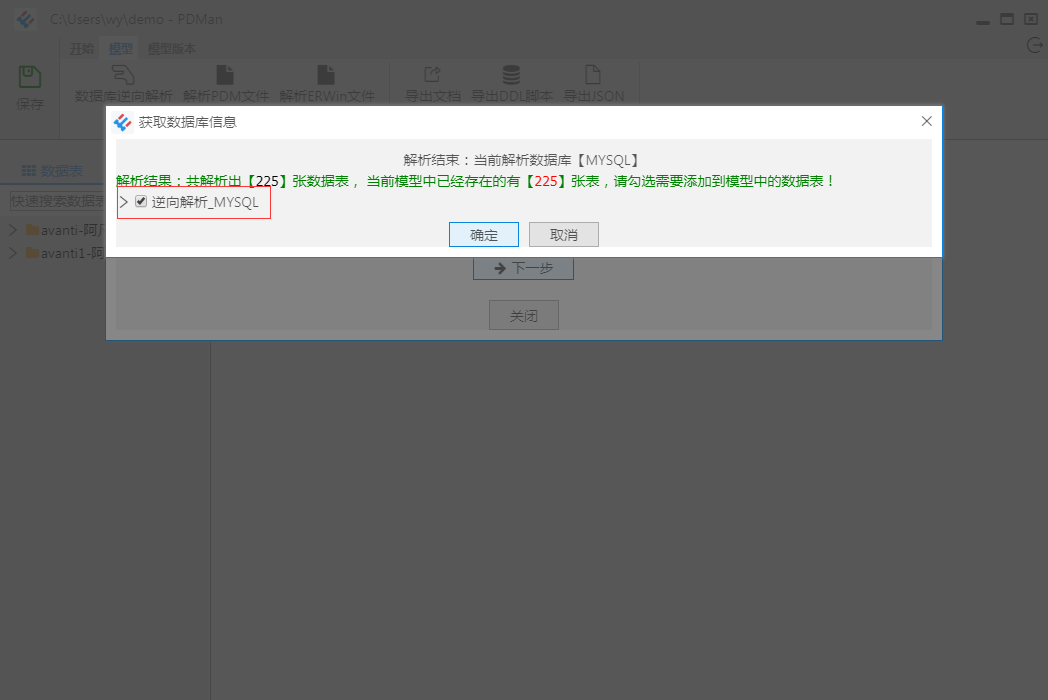The width and height of the screenshot is (1048, 700).
Task: Switch to the 模型 menu tab
Action: click(120, 49)
